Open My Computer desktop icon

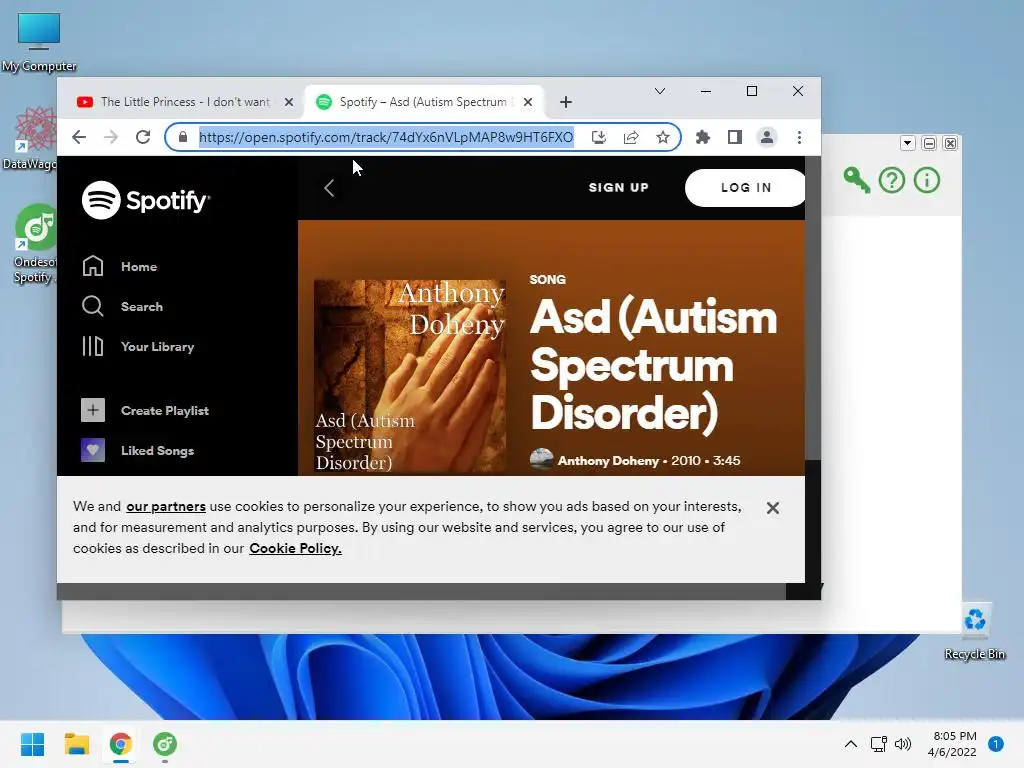pos(39,42)
